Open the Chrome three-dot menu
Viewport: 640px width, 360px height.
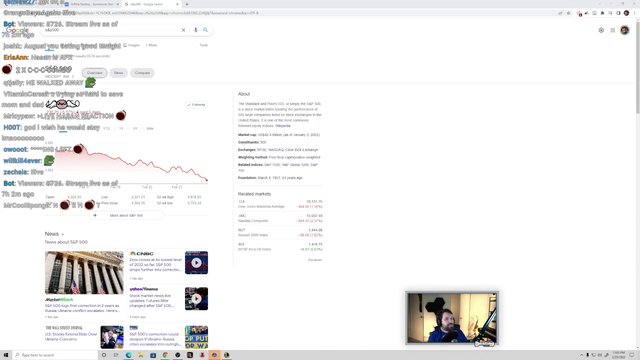click(x=634, y=13)
